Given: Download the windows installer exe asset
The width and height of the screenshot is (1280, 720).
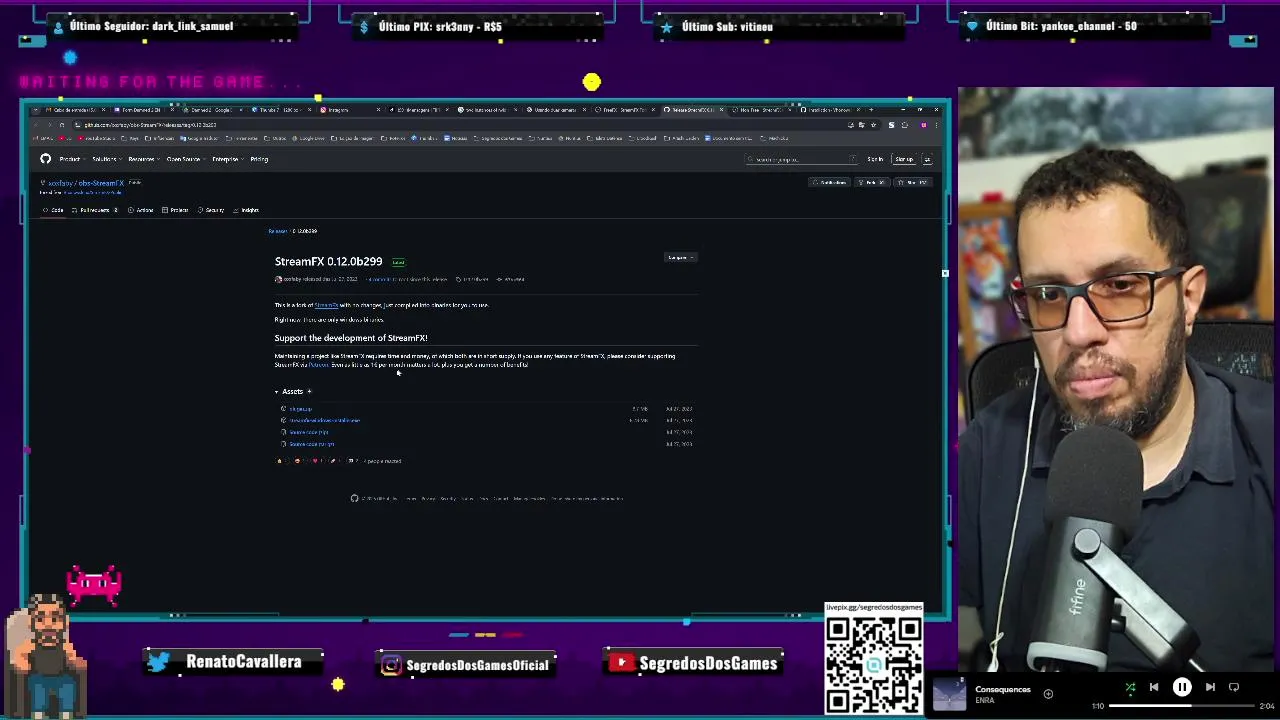Looking at the screenshot, I should (324, 421).
